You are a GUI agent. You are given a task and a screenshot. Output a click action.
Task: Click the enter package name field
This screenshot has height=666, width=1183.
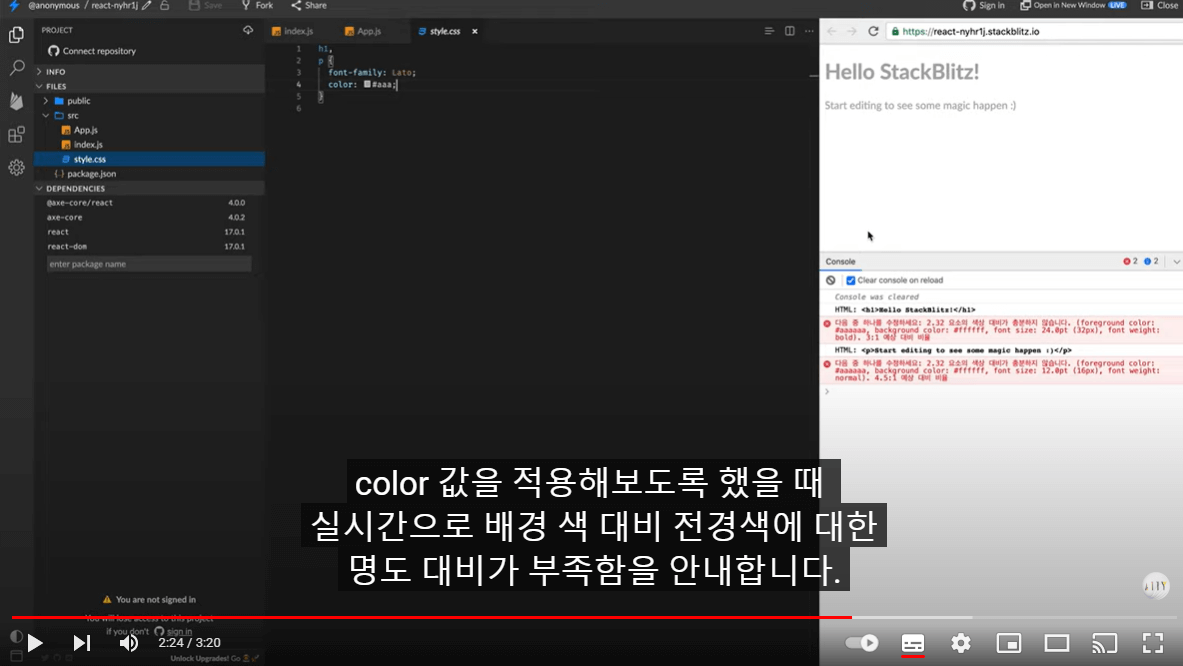pyautogui.click(x=149, y=264)
